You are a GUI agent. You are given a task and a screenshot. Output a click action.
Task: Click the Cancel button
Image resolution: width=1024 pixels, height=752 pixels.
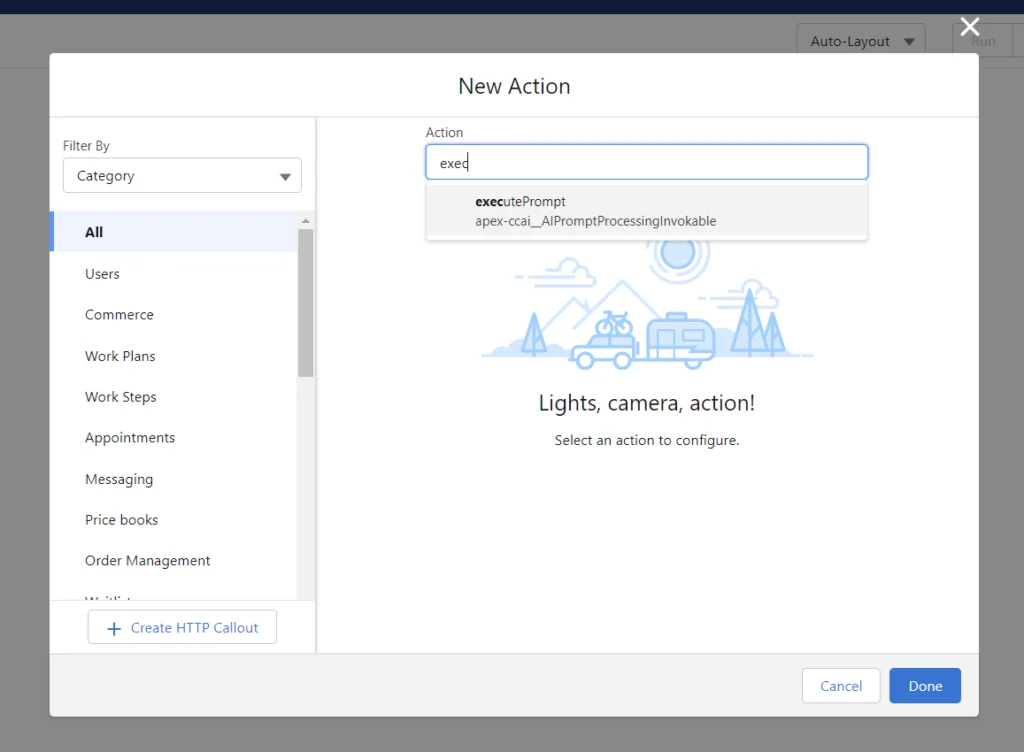(840, 686)
